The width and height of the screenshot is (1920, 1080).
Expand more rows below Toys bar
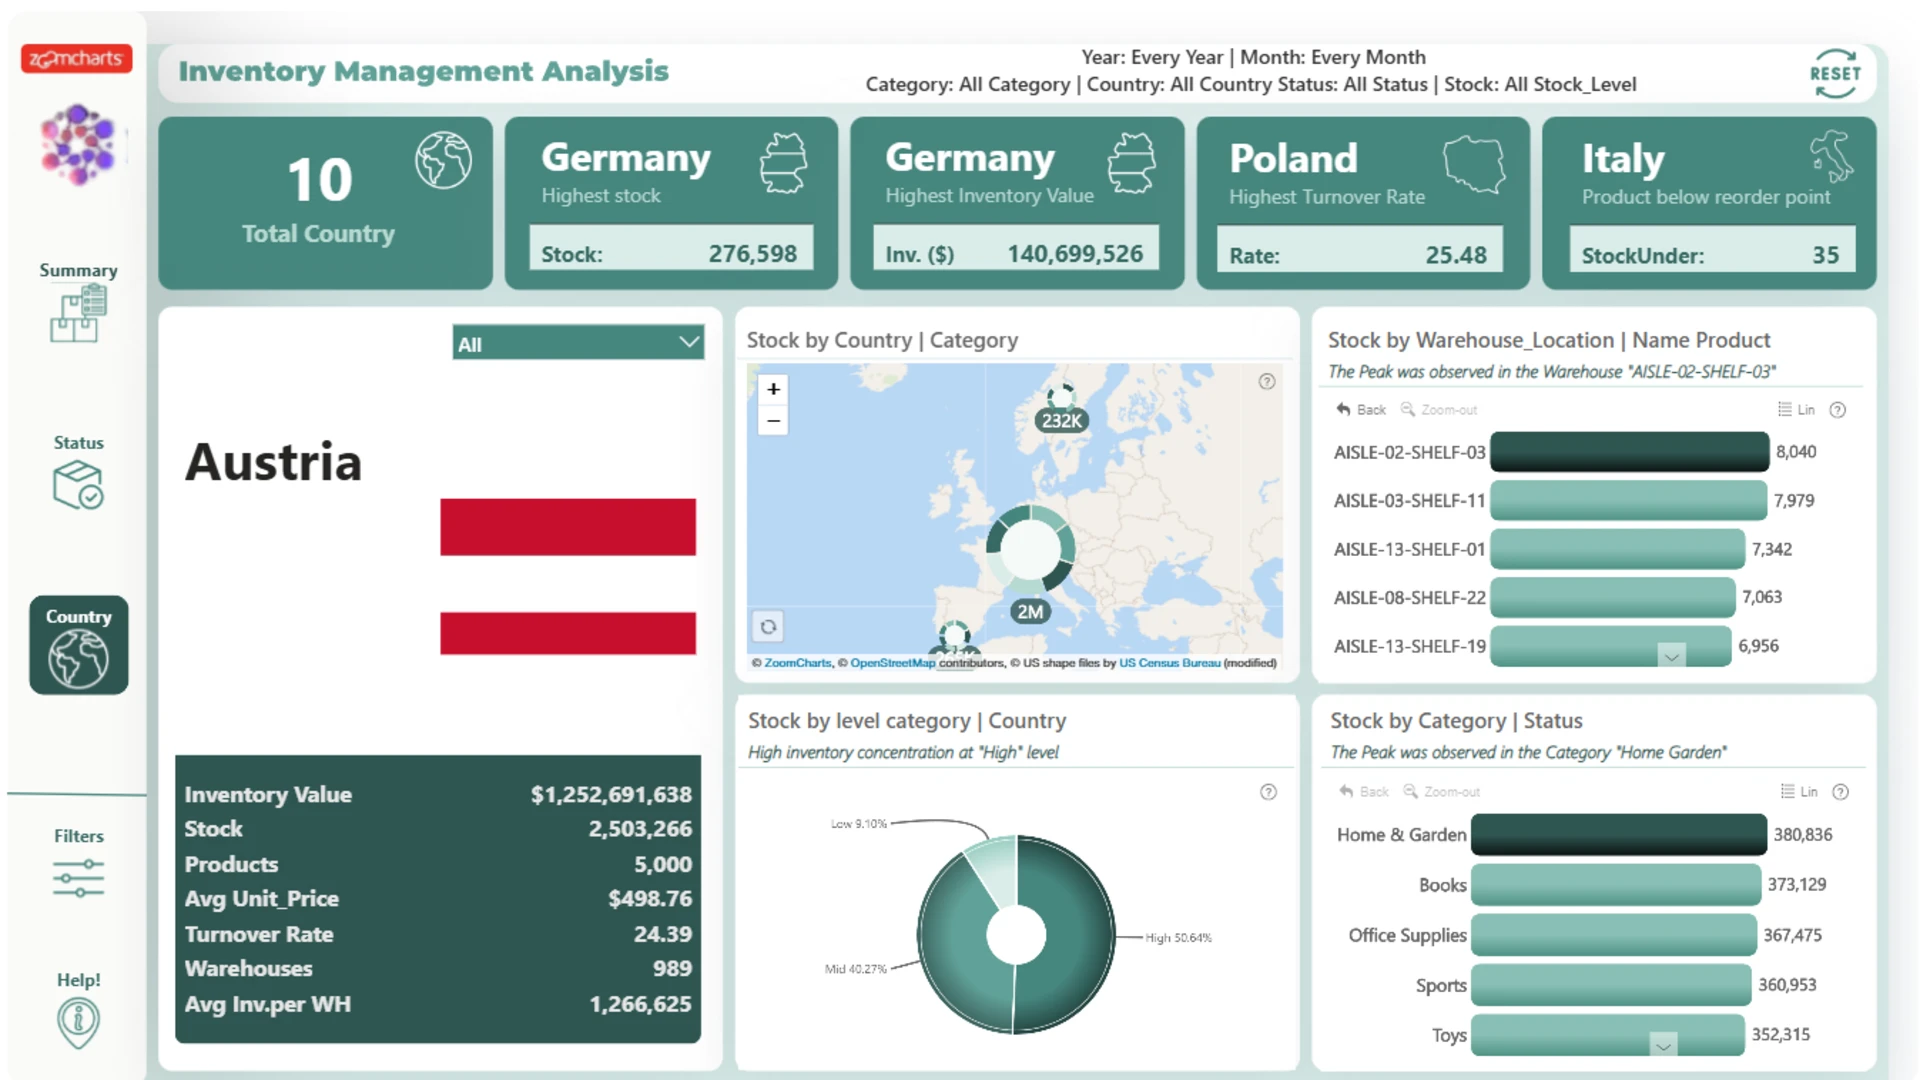pyautogui.click(x=1663, y=1046)
